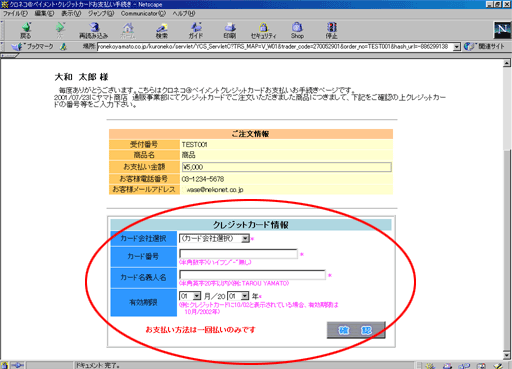Click the TEST001 order number text
Viewport: 512px width, 369px height.
point(194,144)
